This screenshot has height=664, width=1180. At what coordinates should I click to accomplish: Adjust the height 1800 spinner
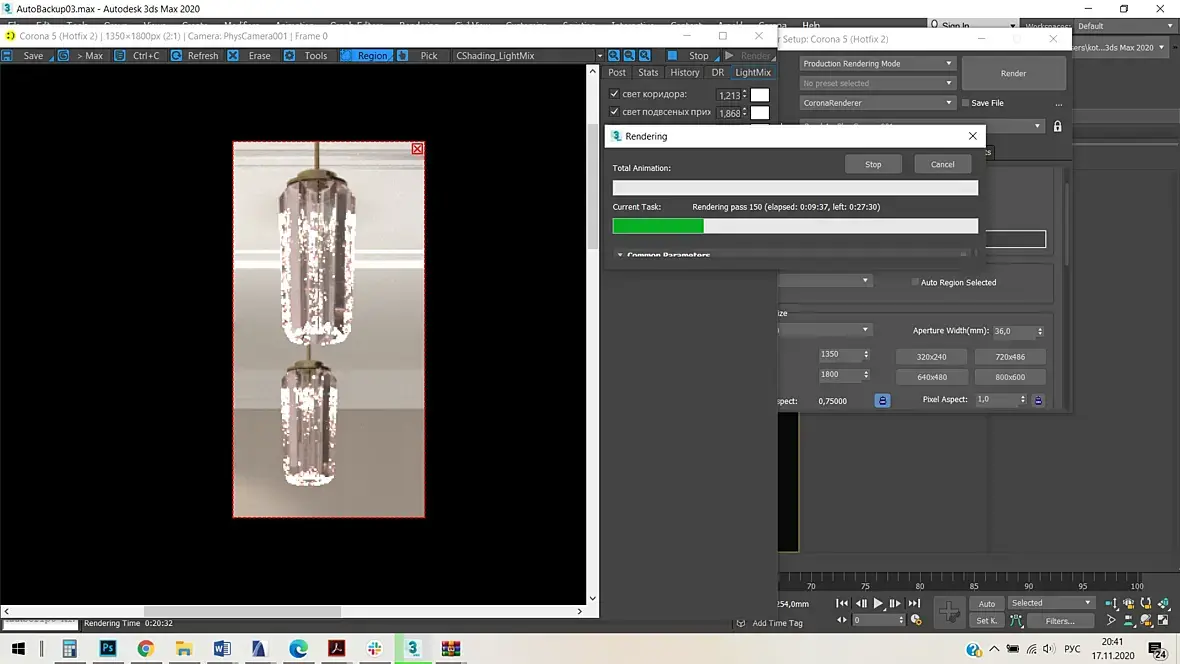pyautogui.click(x=865, y=374)
